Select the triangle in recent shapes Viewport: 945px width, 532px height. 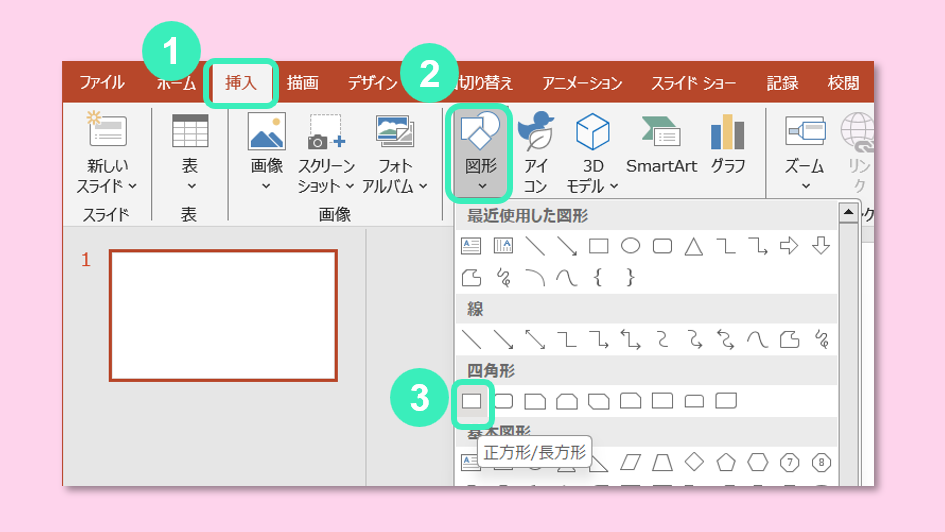(x=694, y=246)
